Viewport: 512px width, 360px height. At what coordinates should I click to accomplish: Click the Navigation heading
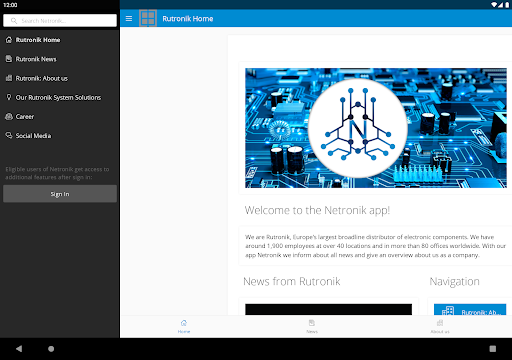coord(454,282)
